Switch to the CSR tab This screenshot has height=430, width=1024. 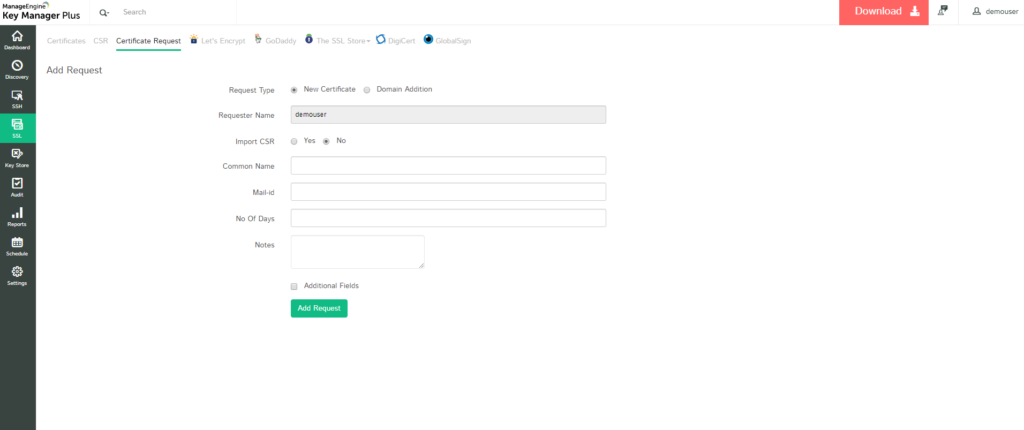(100, 41)
